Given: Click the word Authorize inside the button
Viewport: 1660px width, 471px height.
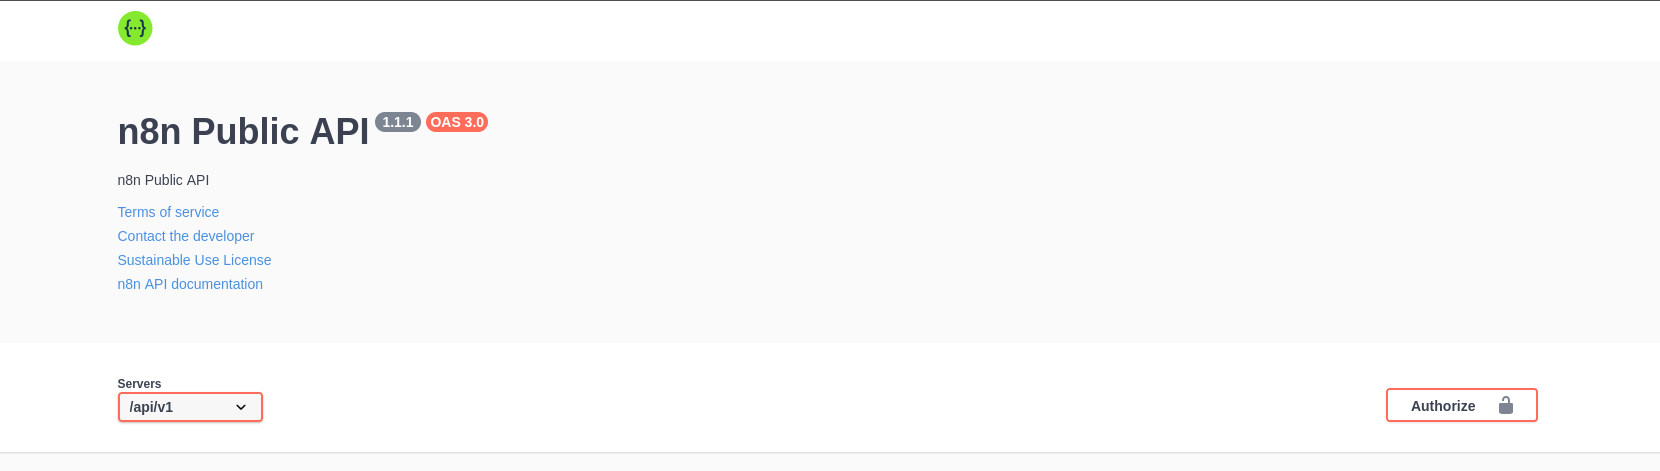Looking at the screenshot, I should (1443, 406).
